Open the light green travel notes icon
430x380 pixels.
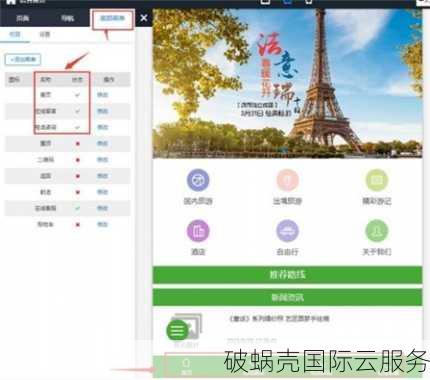click(x=377, y=180)
